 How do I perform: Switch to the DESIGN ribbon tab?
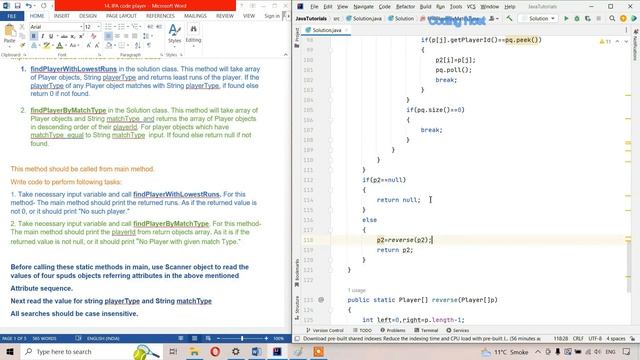(88, 16)
